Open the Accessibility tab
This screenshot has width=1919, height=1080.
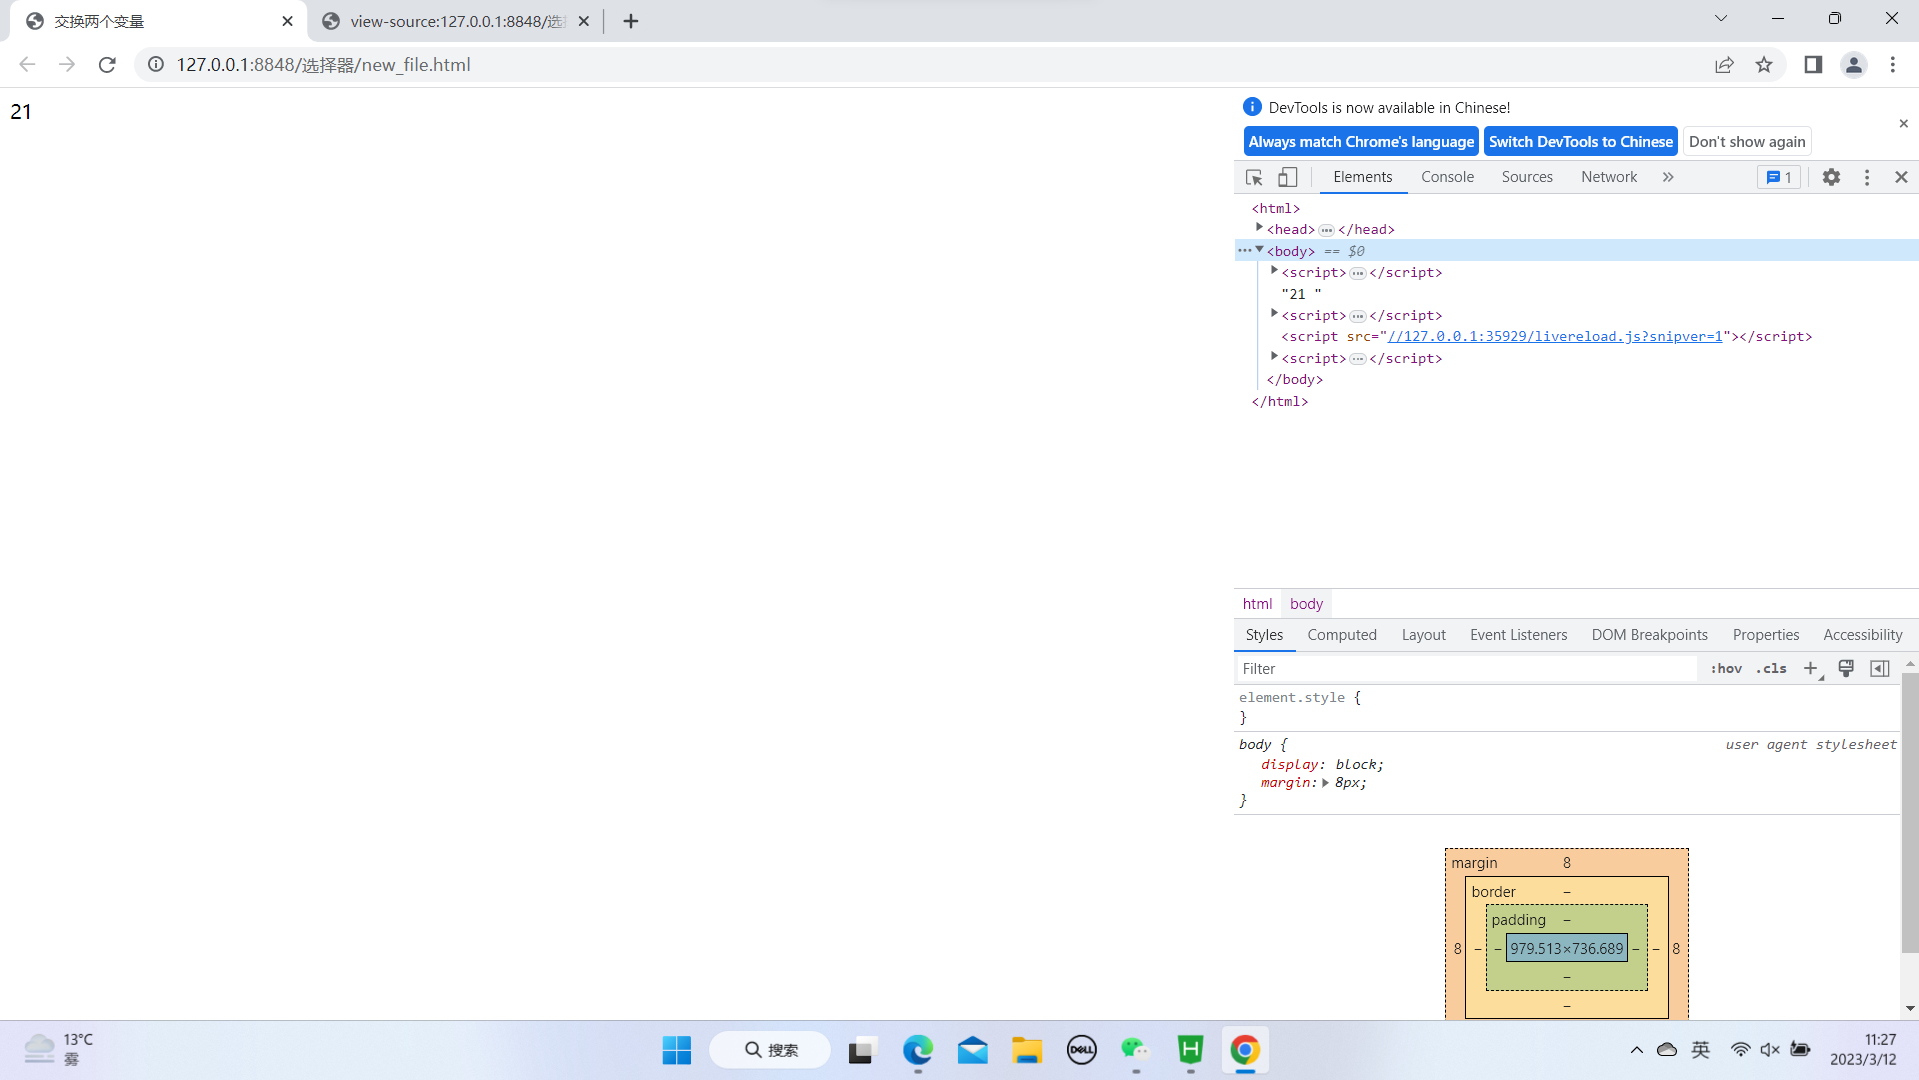click(1862, 635)
